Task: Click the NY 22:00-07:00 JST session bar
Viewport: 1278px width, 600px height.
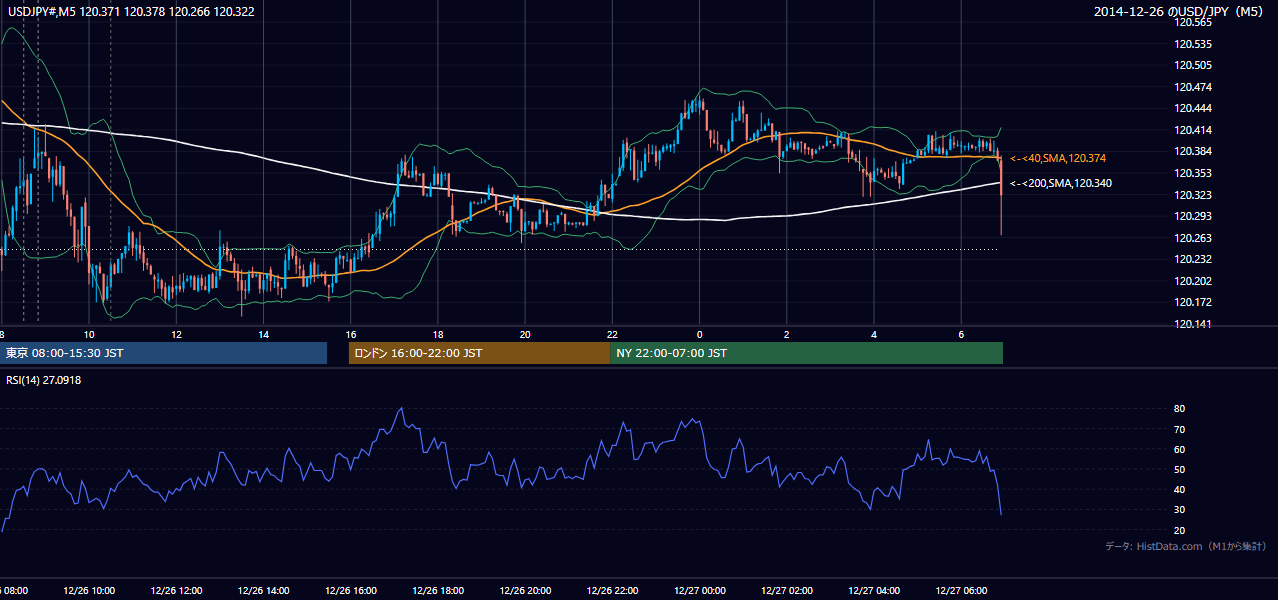Action: pyautogui.click(x=806, y=353)
